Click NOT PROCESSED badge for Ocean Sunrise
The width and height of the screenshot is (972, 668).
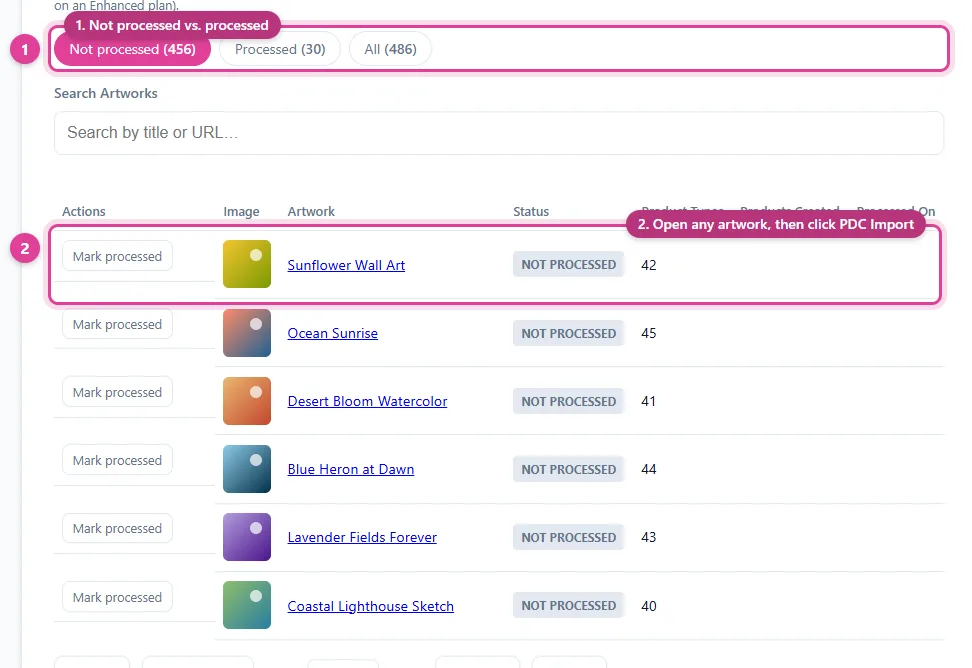(568, 333)
